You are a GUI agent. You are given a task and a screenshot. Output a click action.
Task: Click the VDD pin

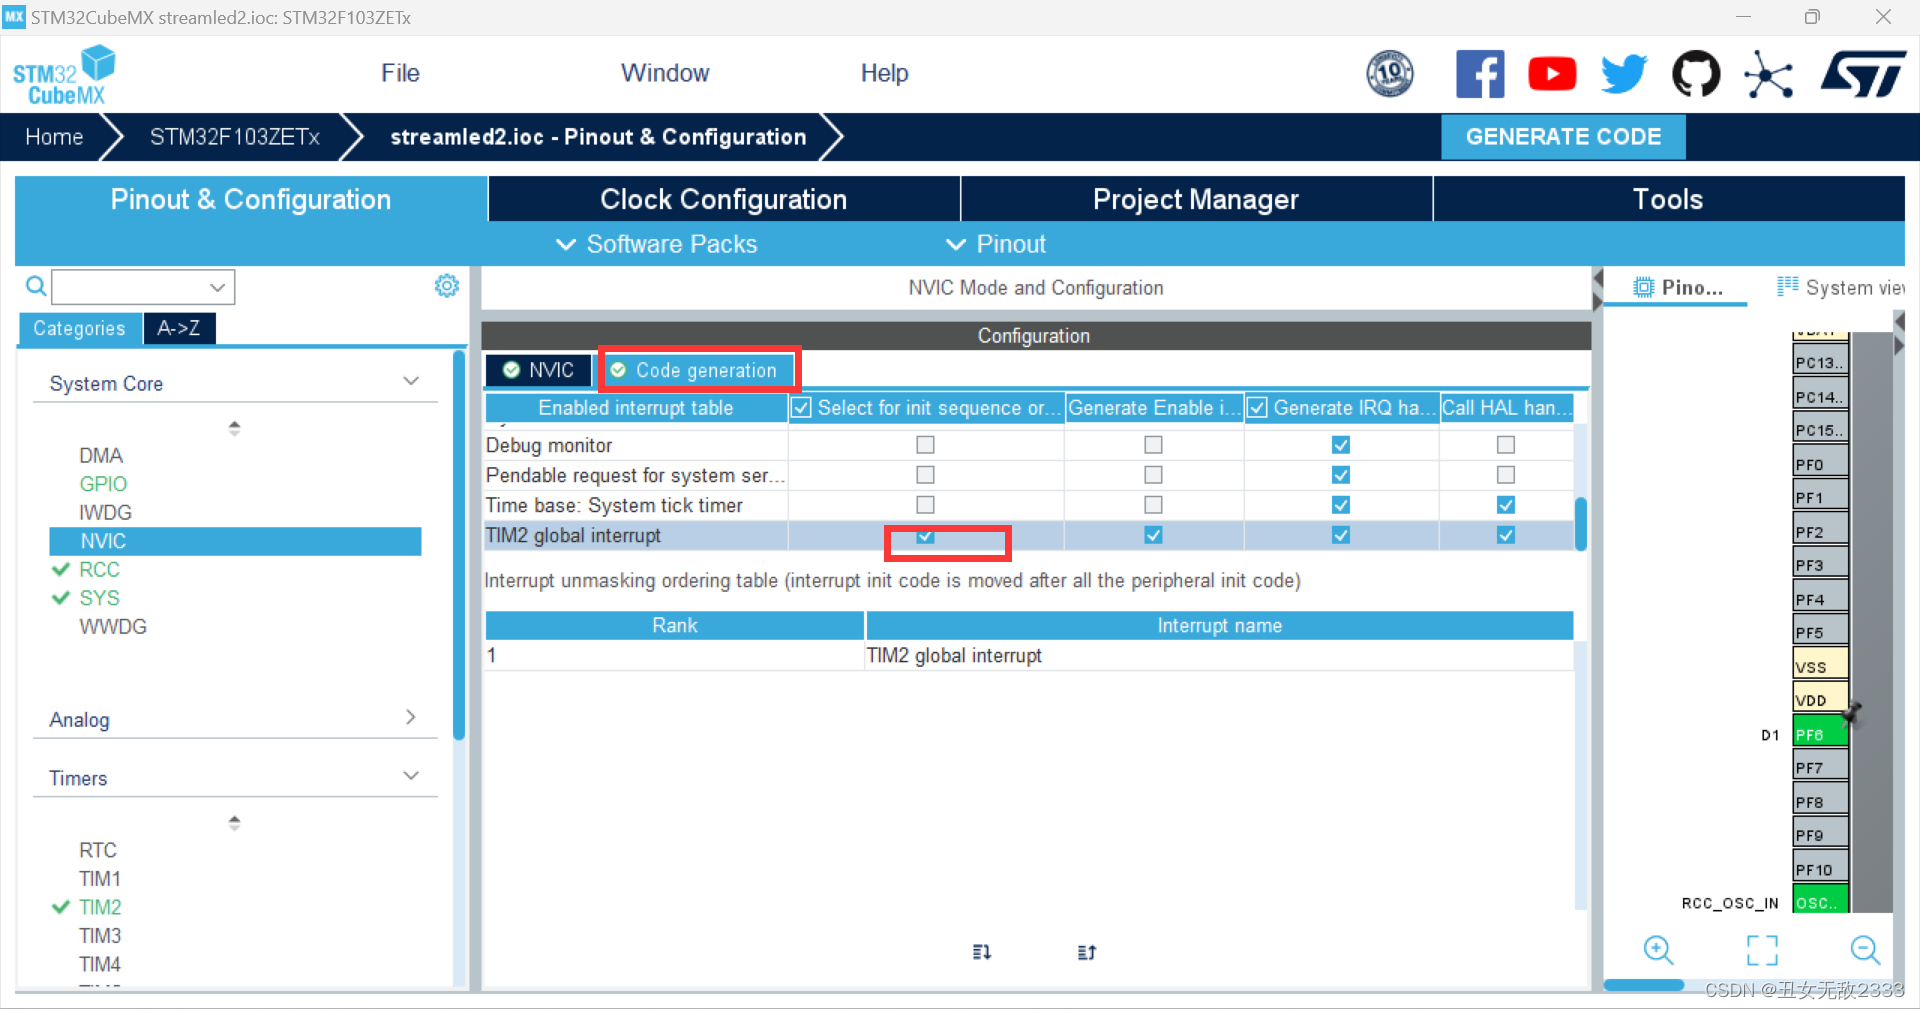[x=1820, y=699]
